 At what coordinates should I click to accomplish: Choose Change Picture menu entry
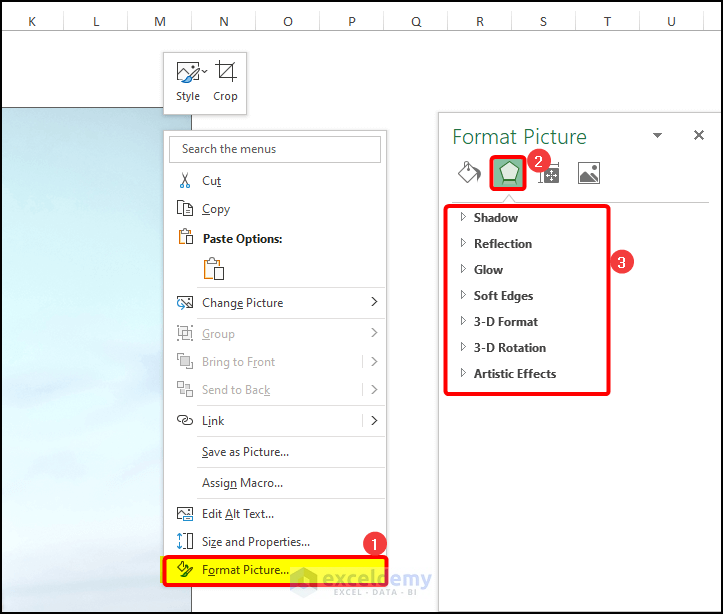(275, 303)
